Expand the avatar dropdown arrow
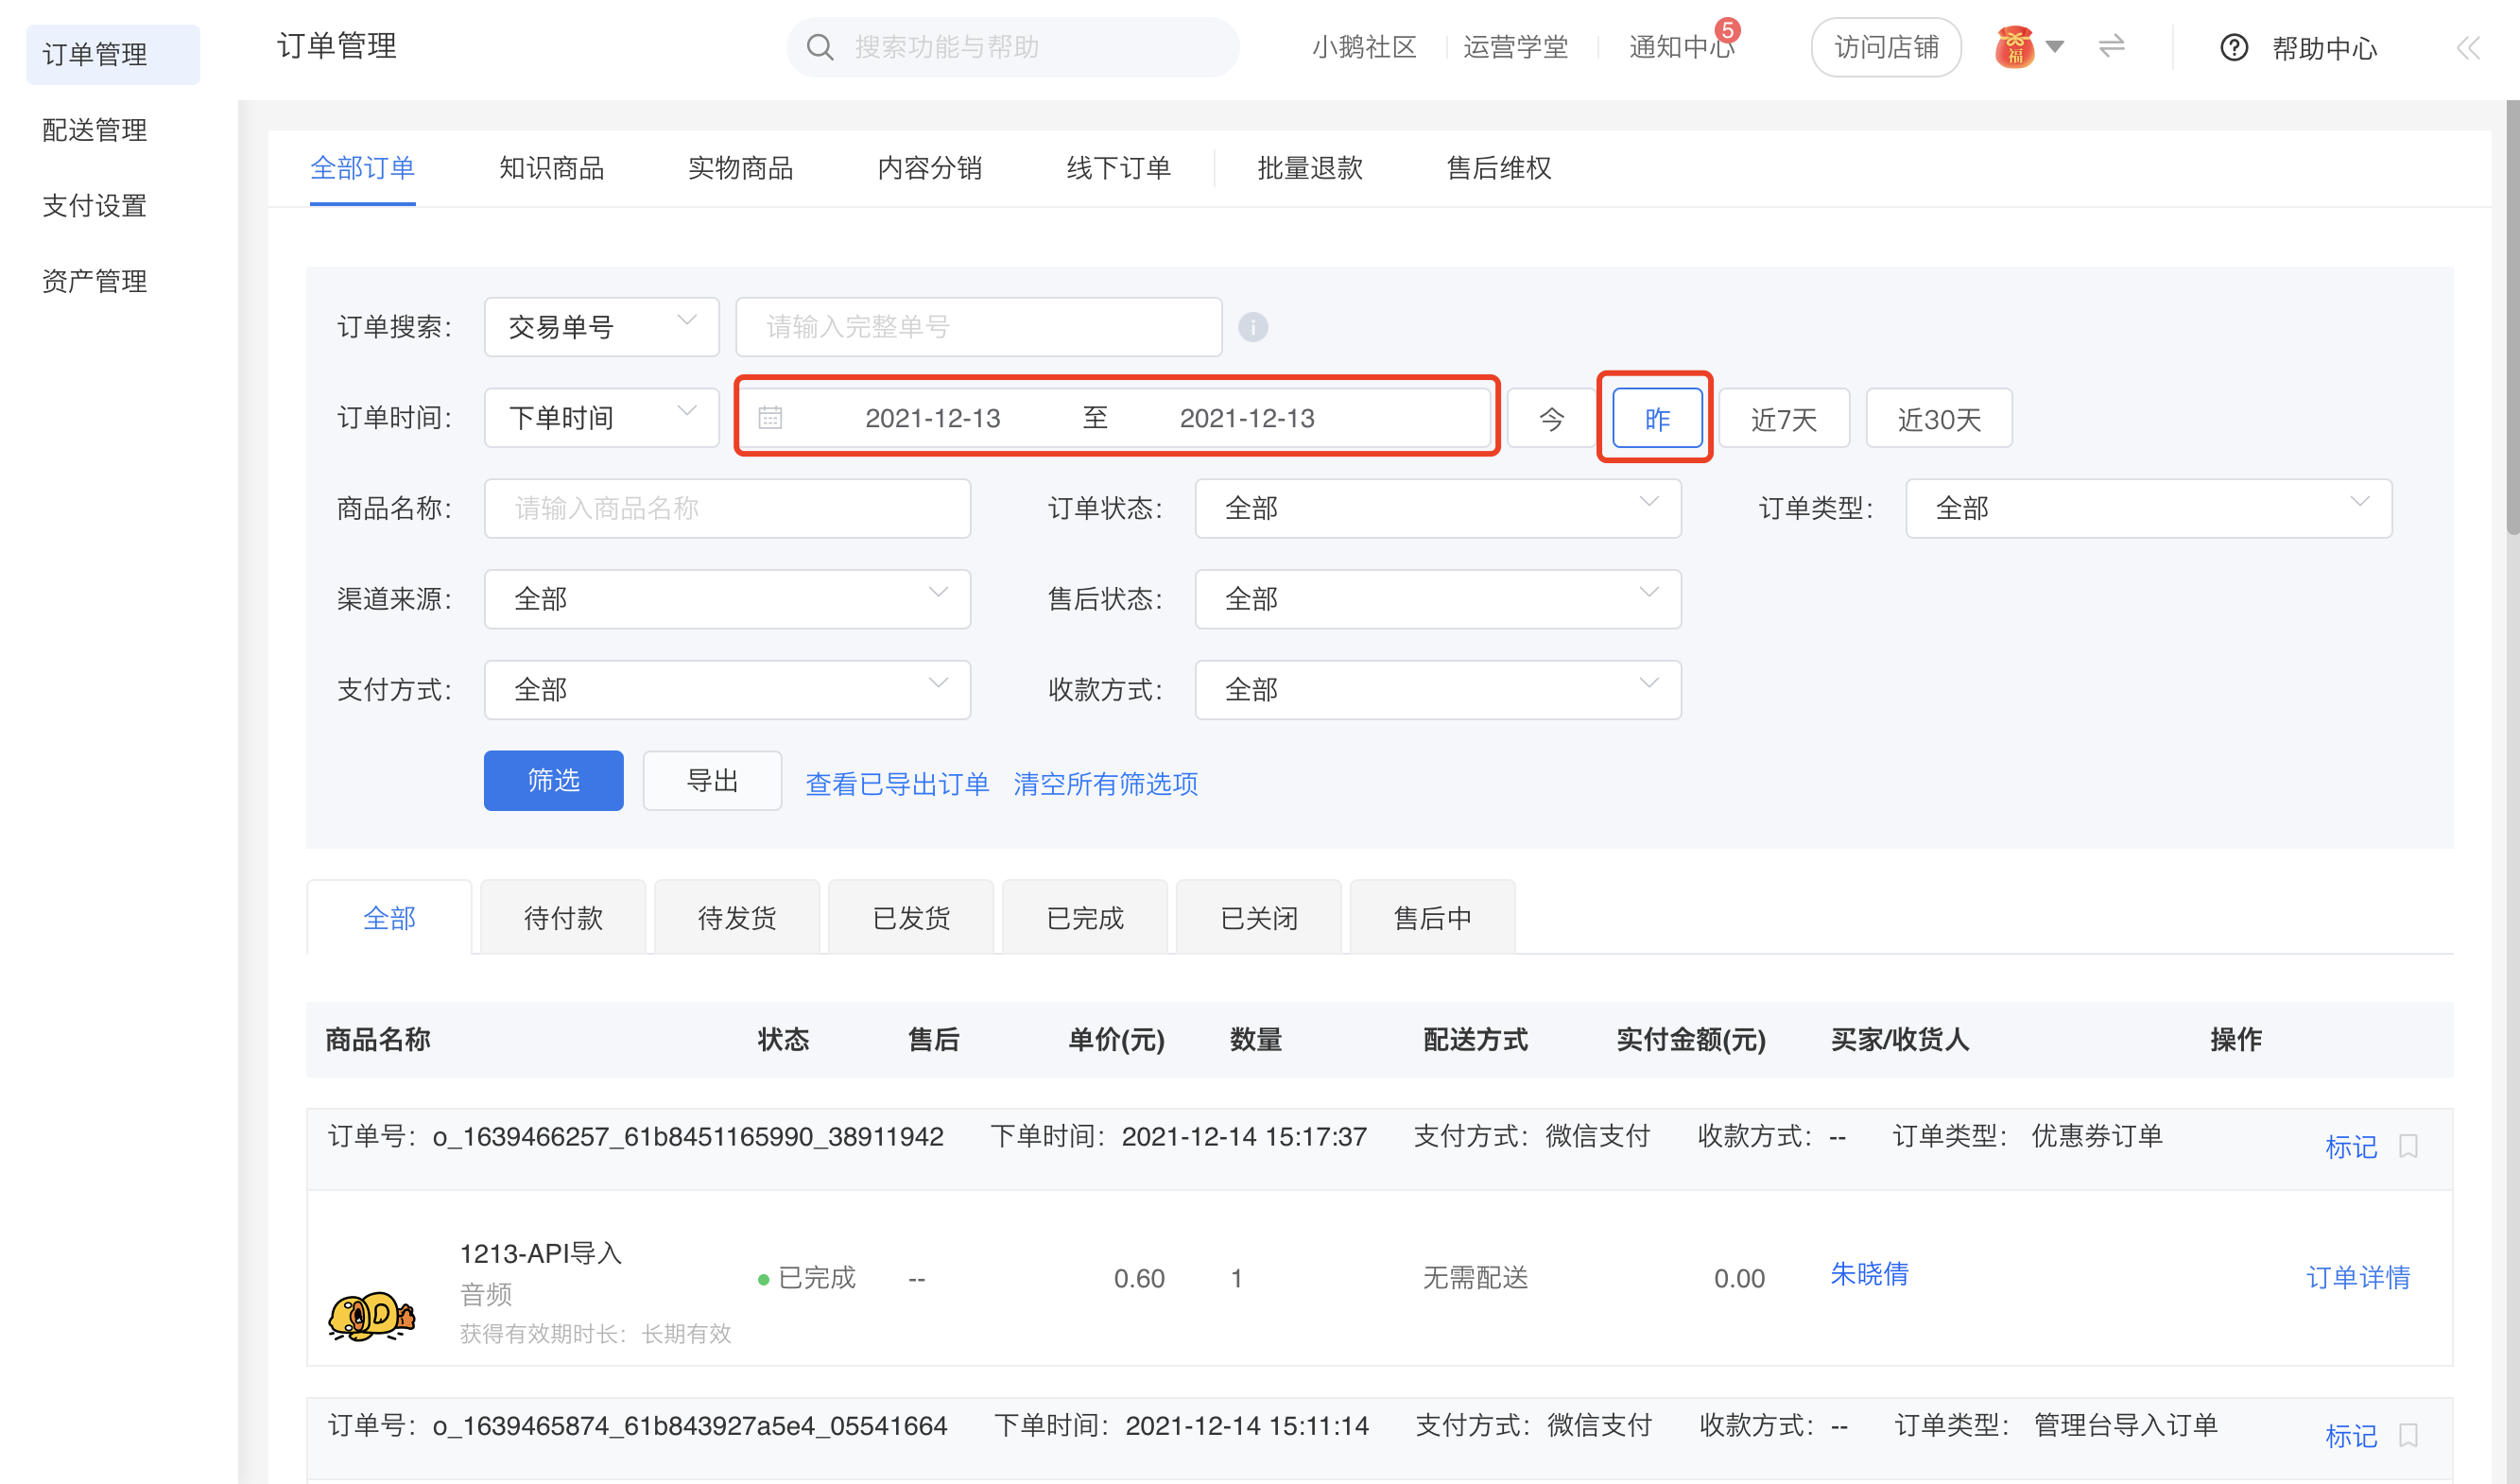The width and height of the screenshot is (2520, 1484). (2055, 46)
